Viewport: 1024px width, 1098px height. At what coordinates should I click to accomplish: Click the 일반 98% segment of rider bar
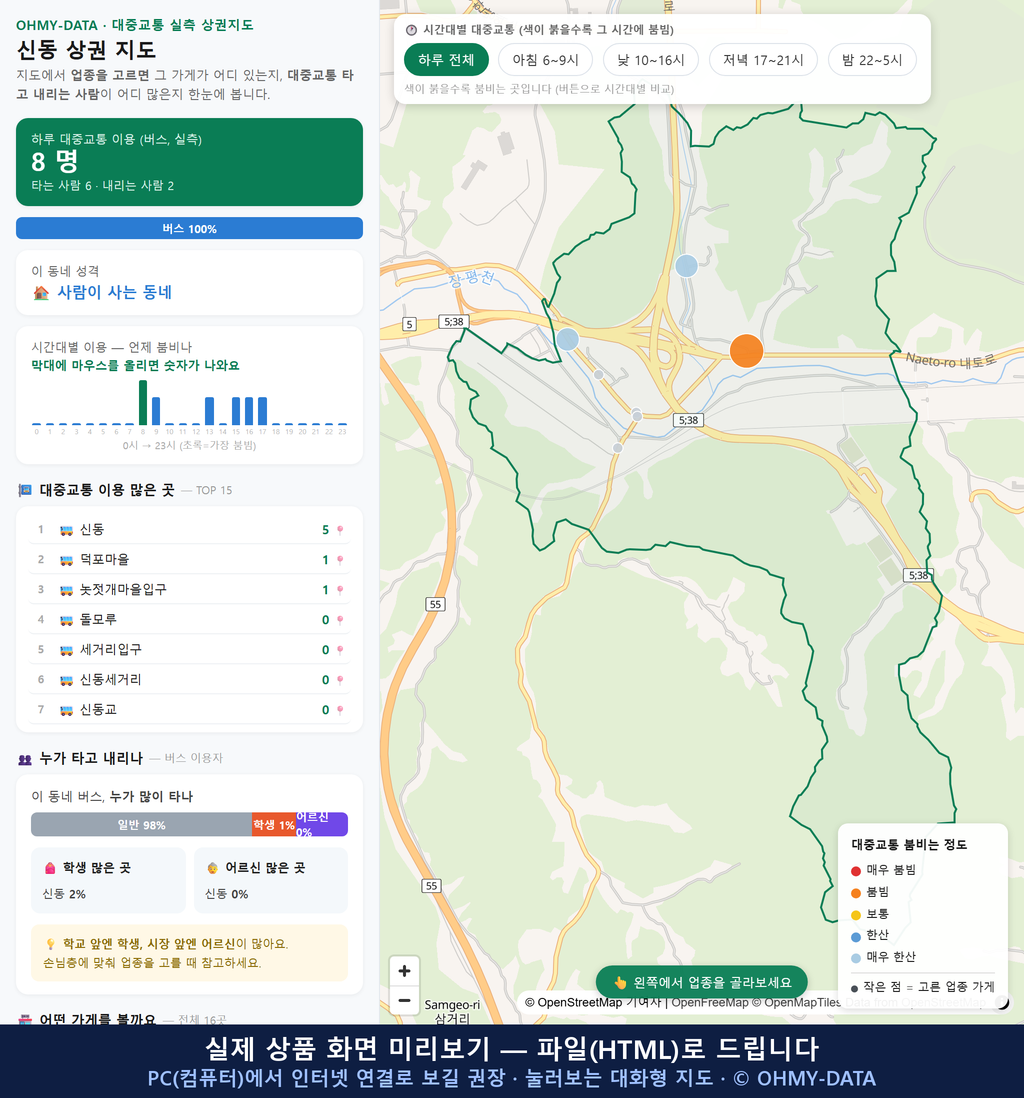coord(141,825)
